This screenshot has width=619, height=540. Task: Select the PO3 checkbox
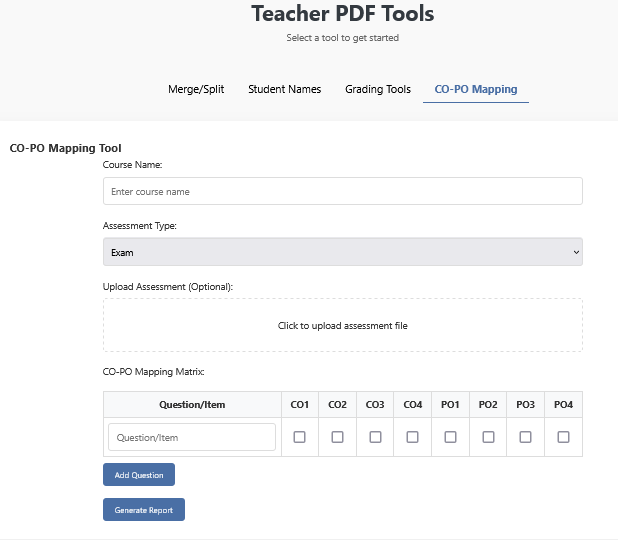tap(526, 437)
